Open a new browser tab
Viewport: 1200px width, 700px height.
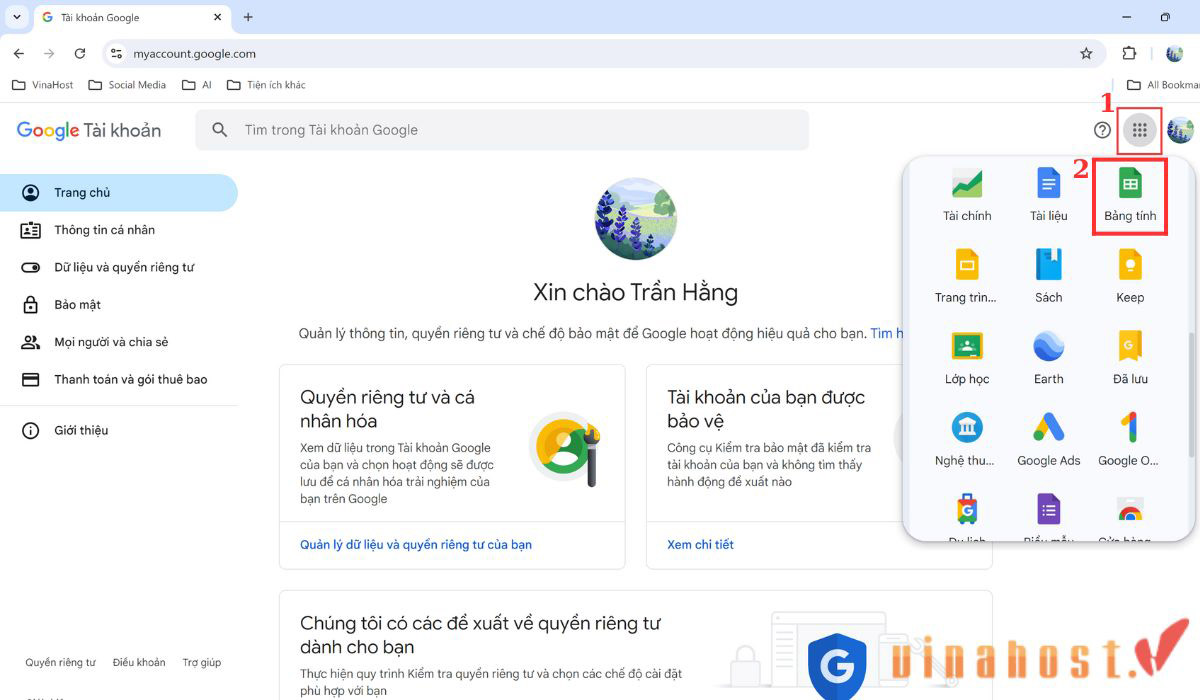(248, 17)
